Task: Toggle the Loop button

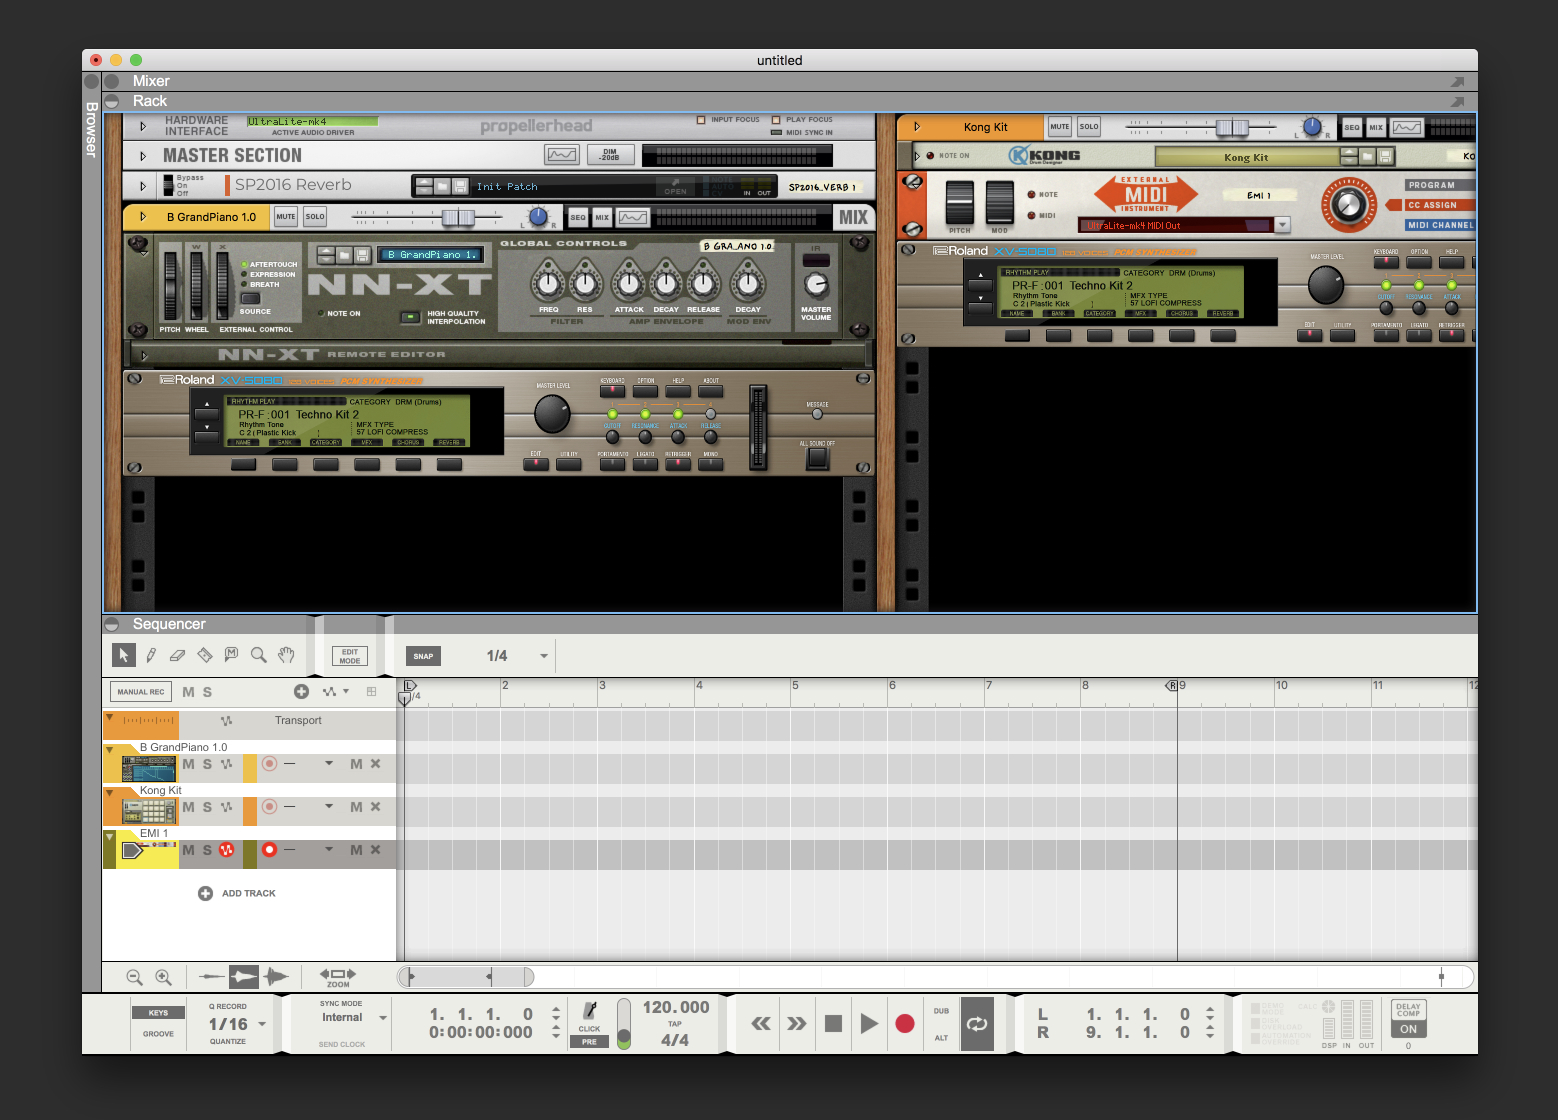Action: coord(977,1024)
